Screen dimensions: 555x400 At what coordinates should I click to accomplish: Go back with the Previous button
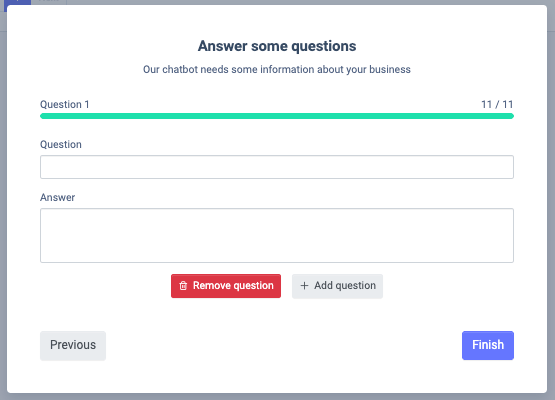click(x=73, y=345)
